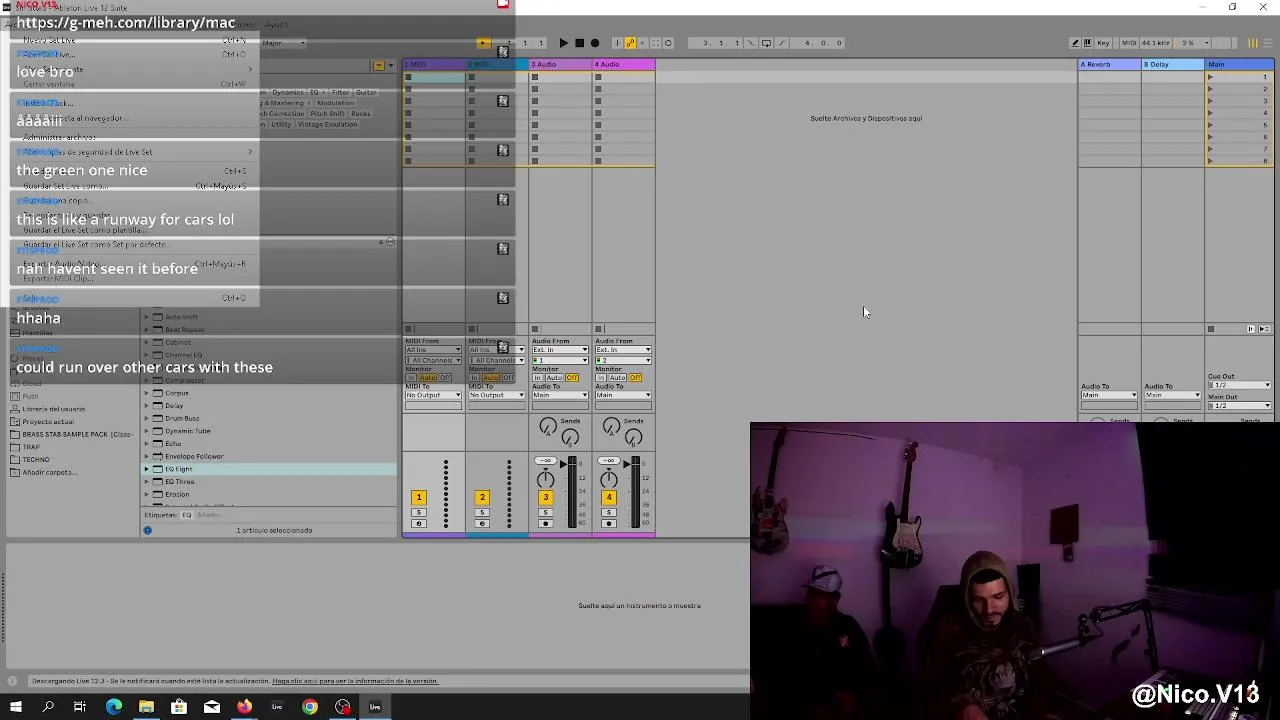
Task: Click the track 3 pan knob
Action: [x=545, y=478]
